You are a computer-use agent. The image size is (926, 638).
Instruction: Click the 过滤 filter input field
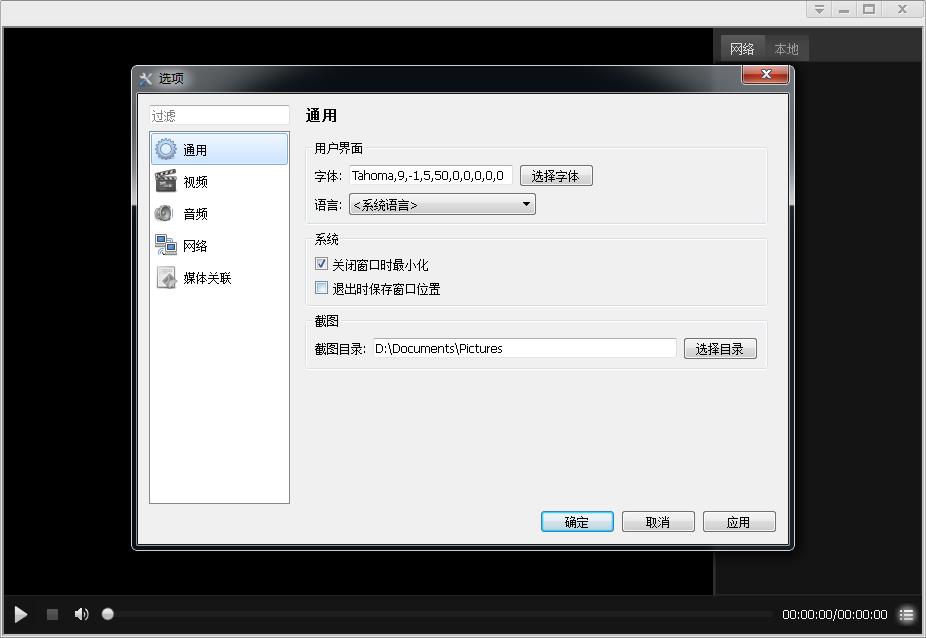[x=219, y=115]
